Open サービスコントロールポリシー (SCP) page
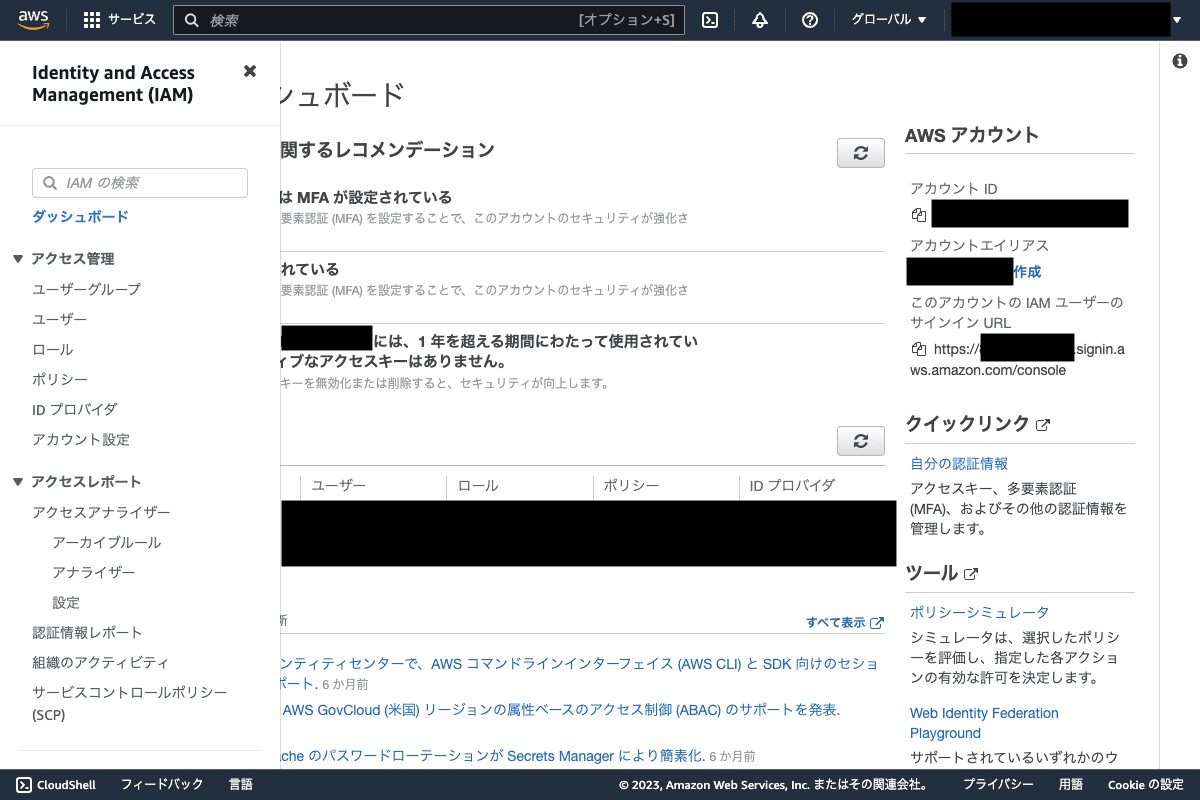The image size is (1200, 800). coord(130,703)
